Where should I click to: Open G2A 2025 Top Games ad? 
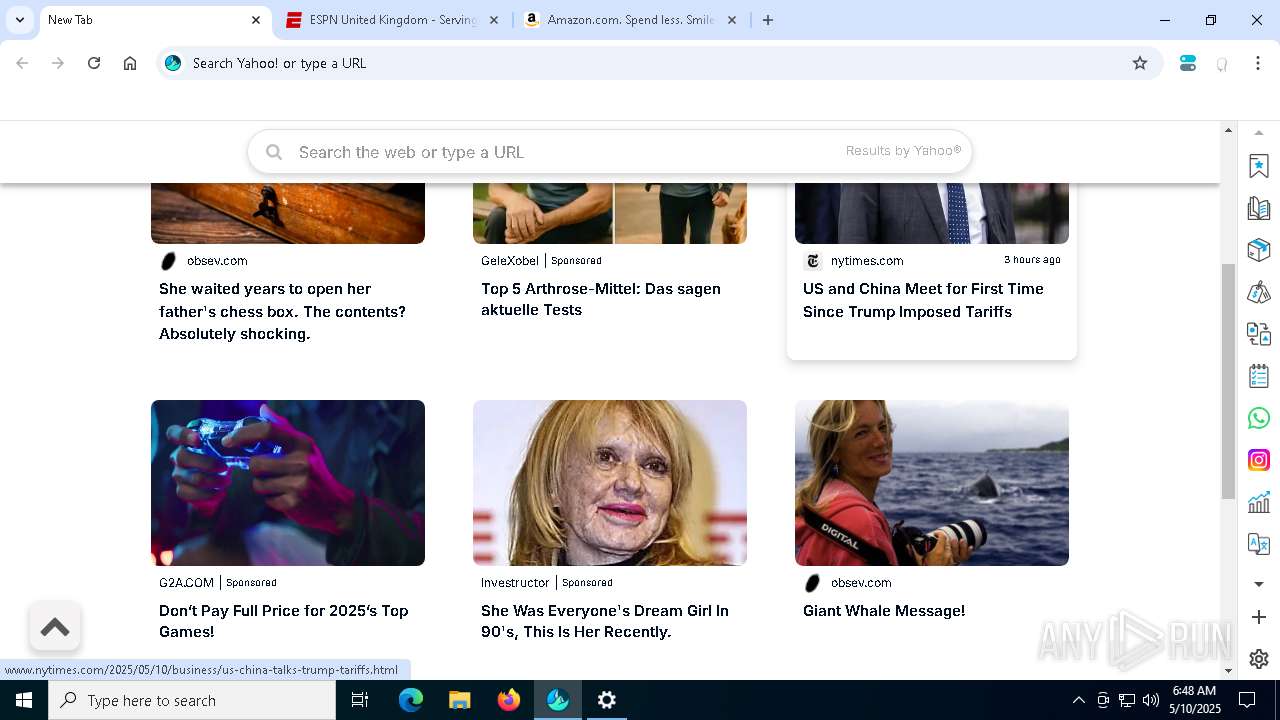point(284,621)
